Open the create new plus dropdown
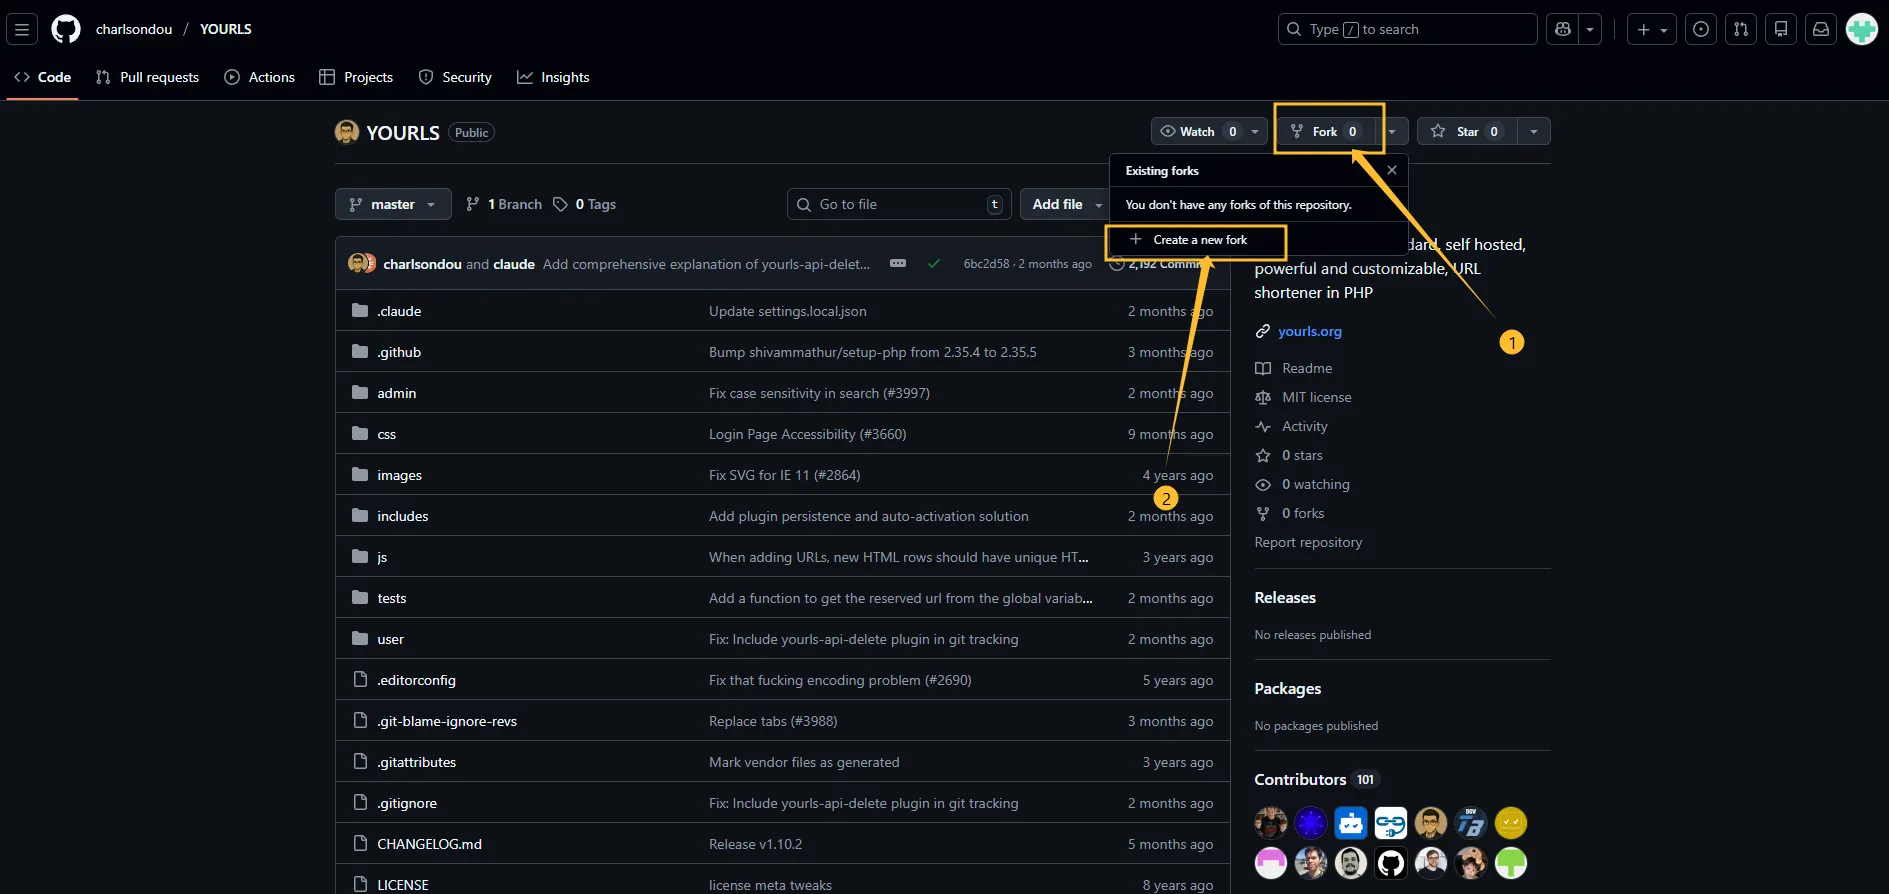Image resolution: width=1889 pixels, height=894 pixels. click(1651, 29)
